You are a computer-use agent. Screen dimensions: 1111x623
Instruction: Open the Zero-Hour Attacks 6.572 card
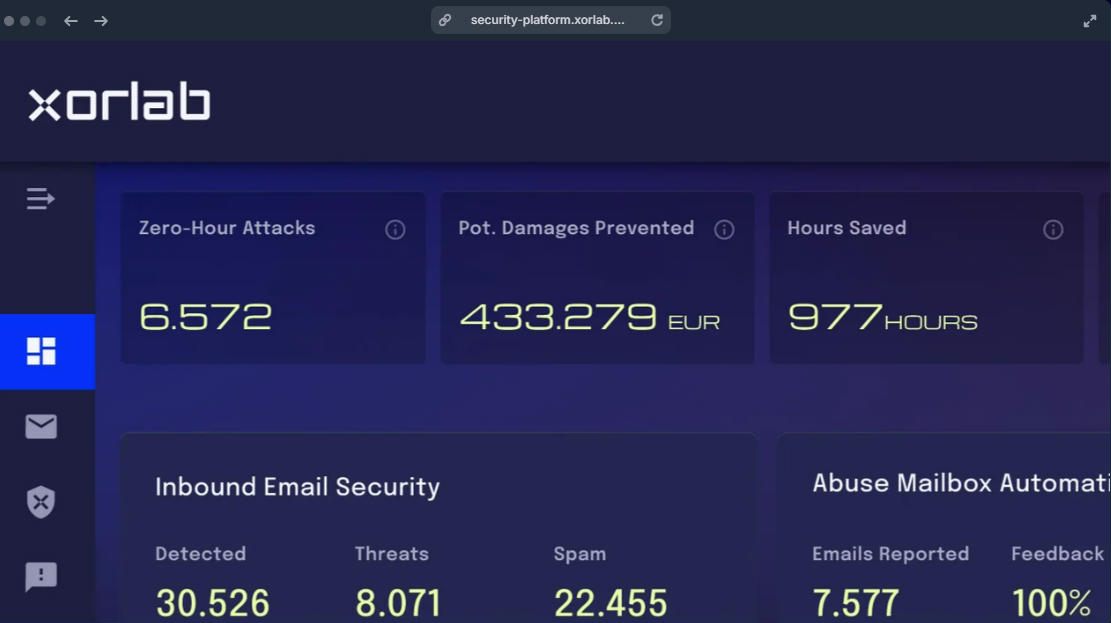[x=273, y=278]
